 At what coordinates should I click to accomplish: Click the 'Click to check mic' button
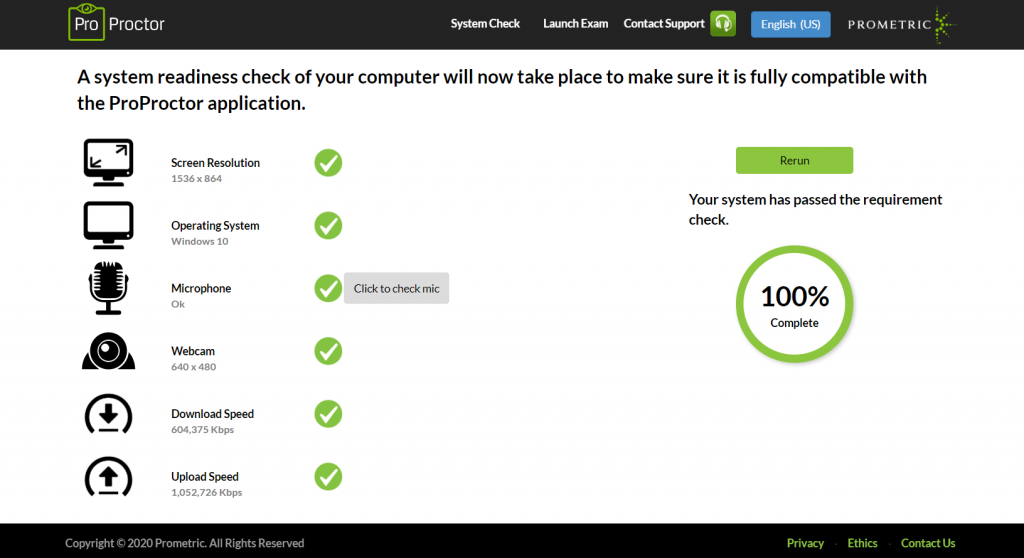coord(396,288)
